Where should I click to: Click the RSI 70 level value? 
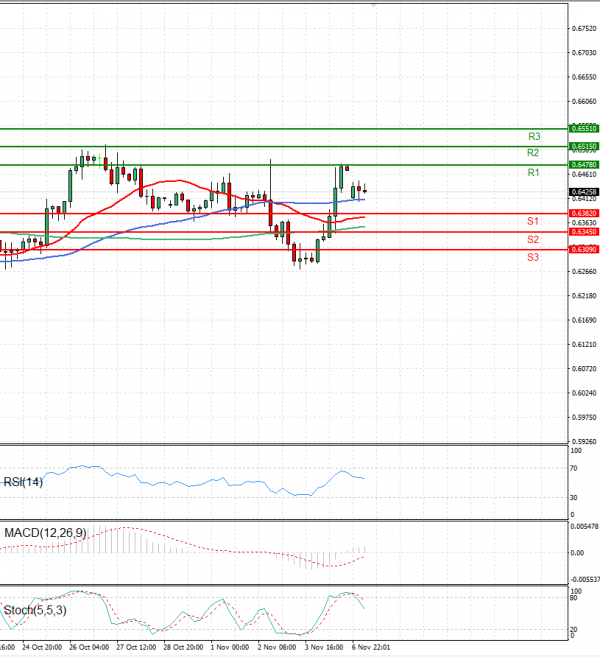click(x=574, y=468)
